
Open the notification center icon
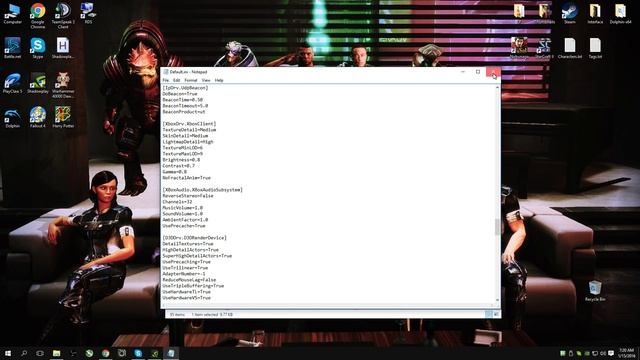(611, 353)
